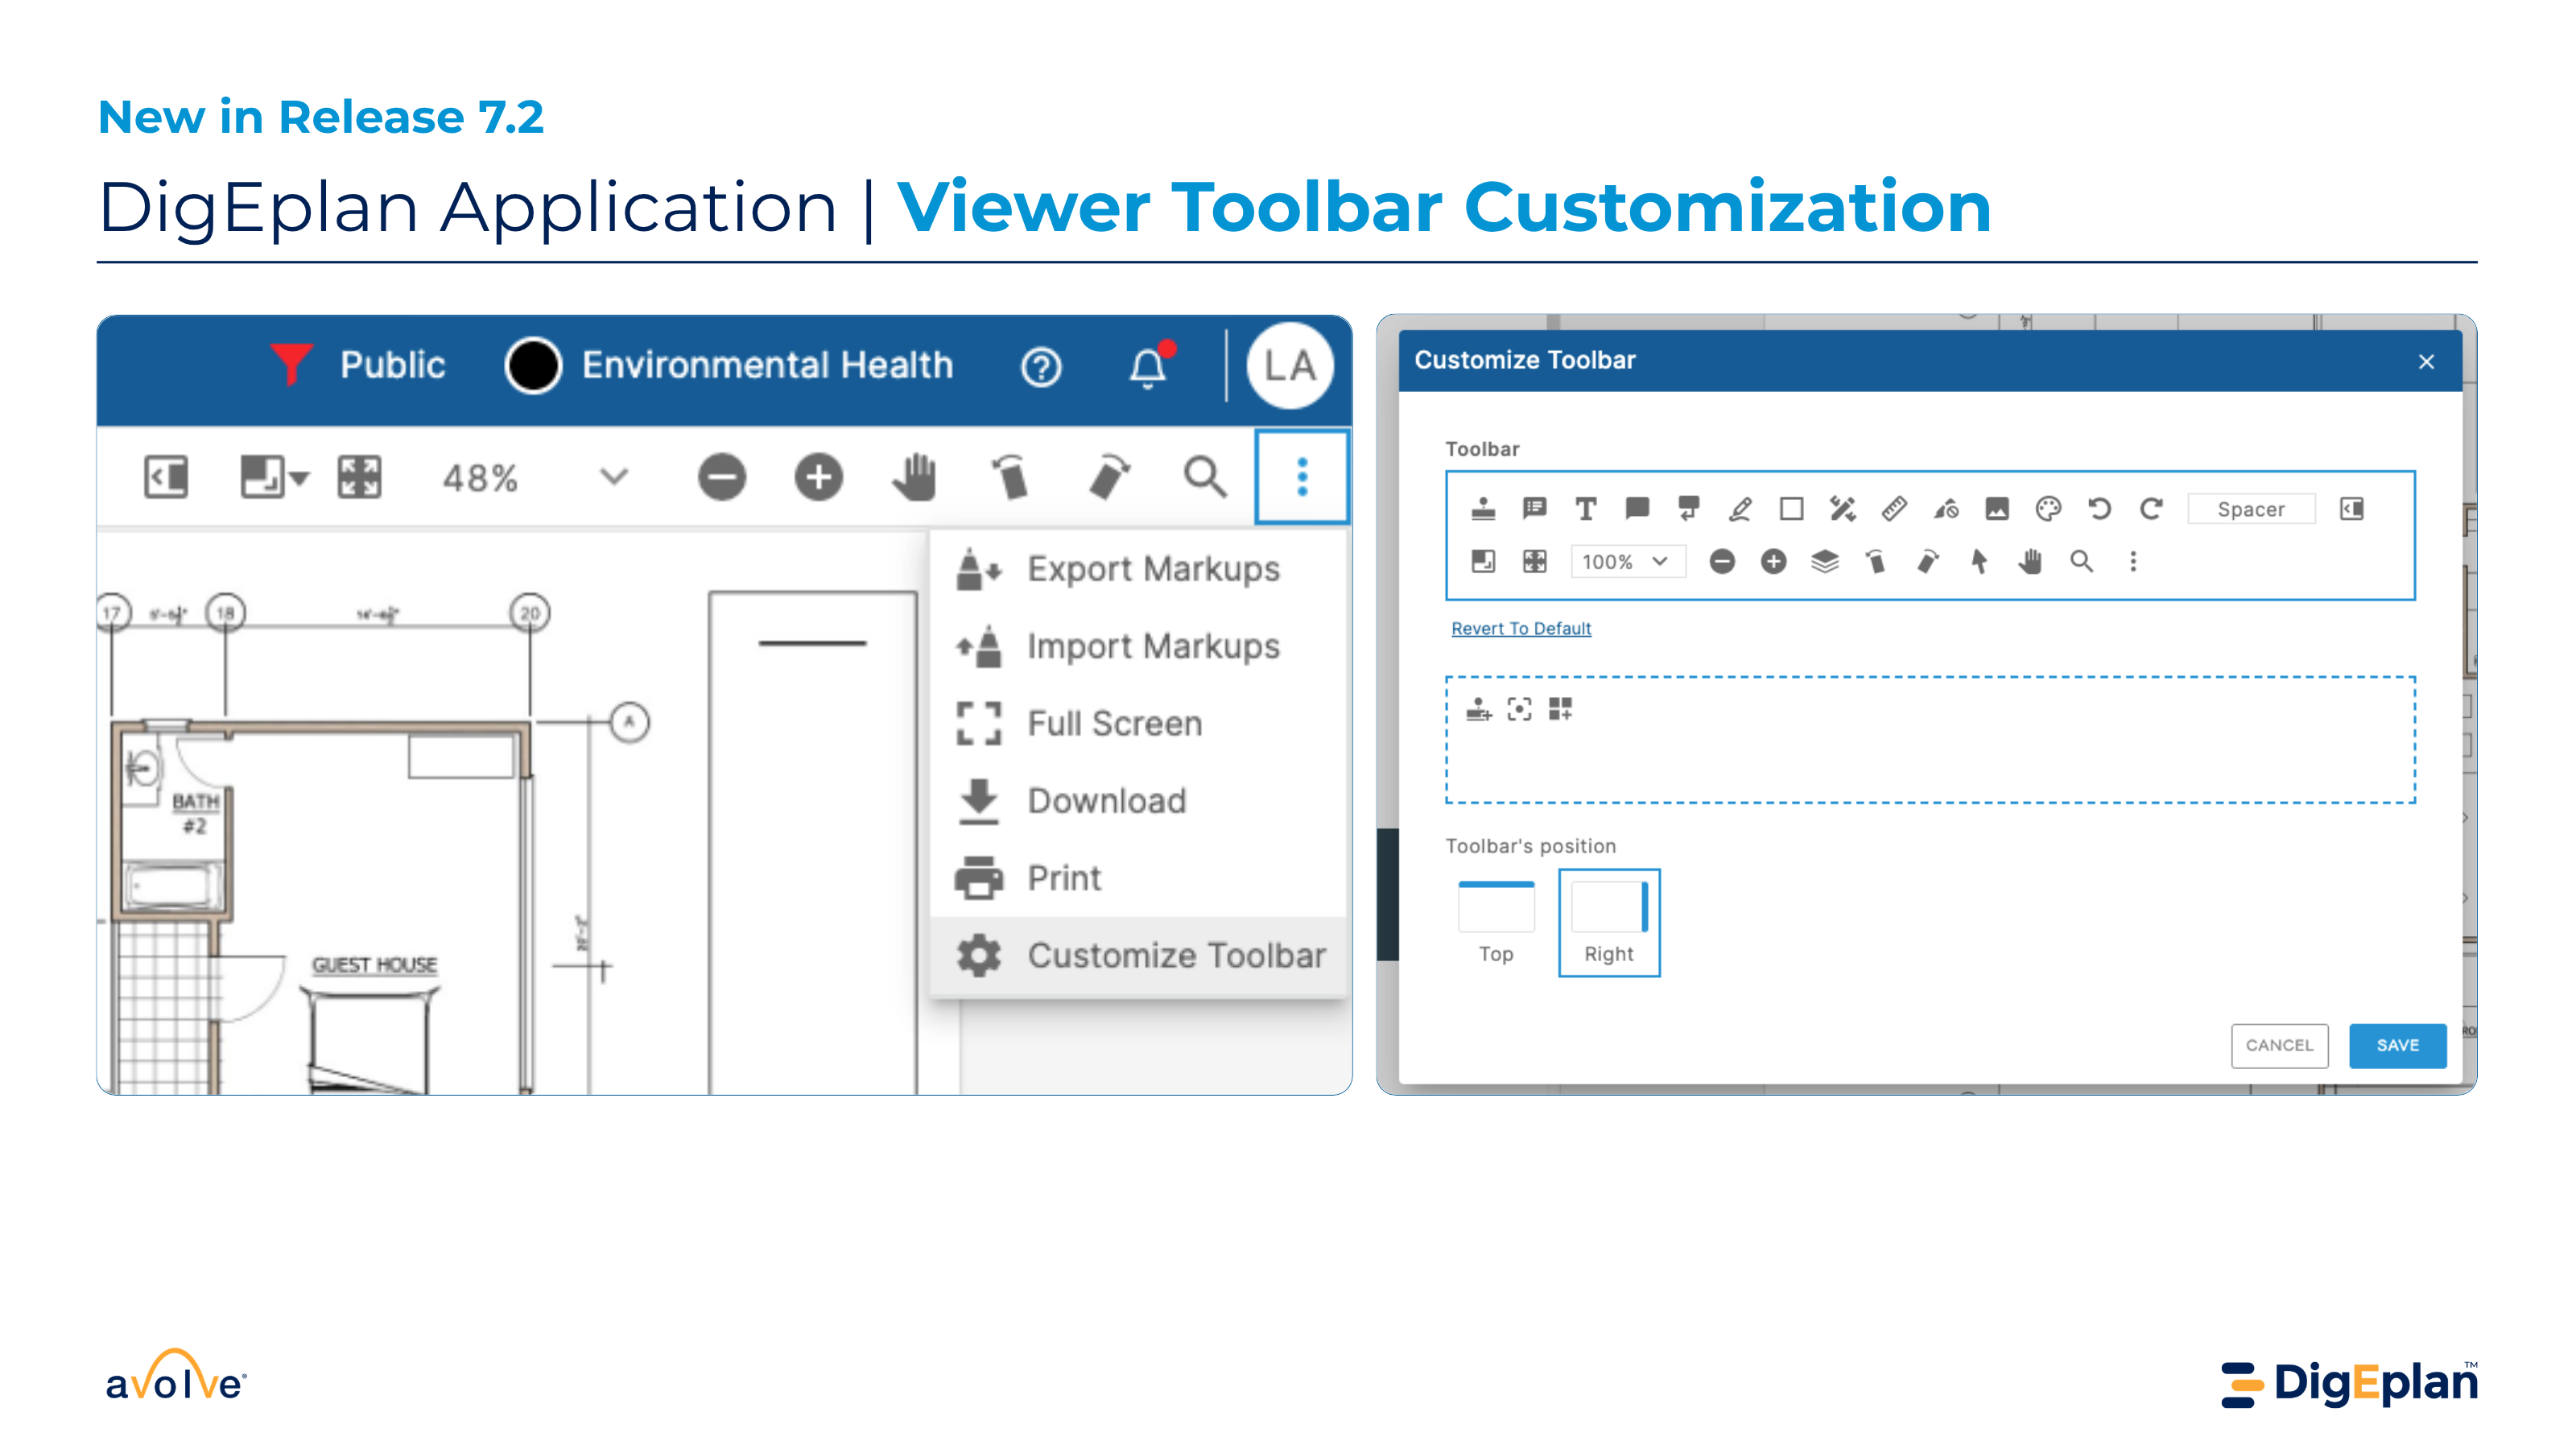
Task: Open the 100% zoom dropdown in dialog
Action: click(1627, 561)
